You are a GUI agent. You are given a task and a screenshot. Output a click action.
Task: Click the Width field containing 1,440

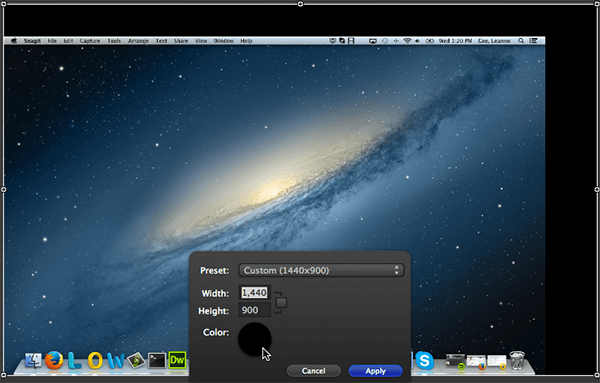click(x=254, y=293)
